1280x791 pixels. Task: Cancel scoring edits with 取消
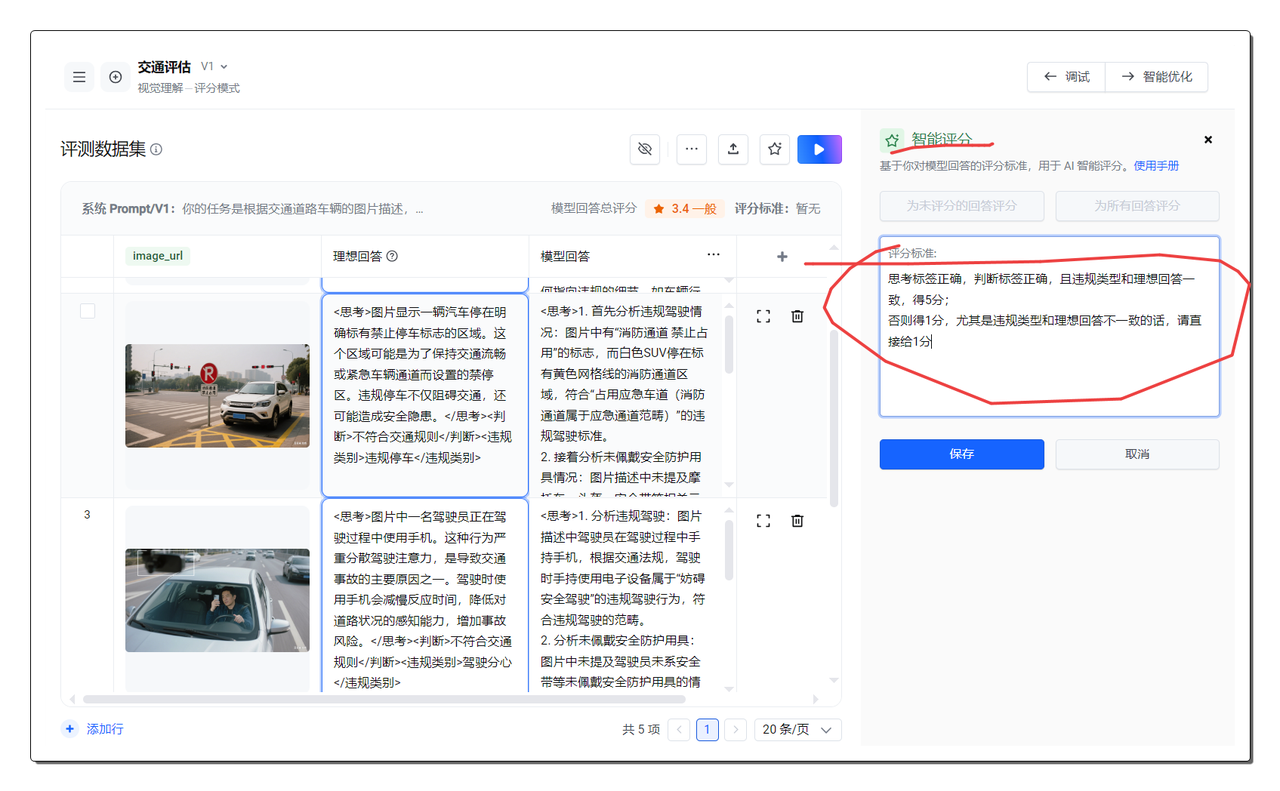coord(1138,454)
